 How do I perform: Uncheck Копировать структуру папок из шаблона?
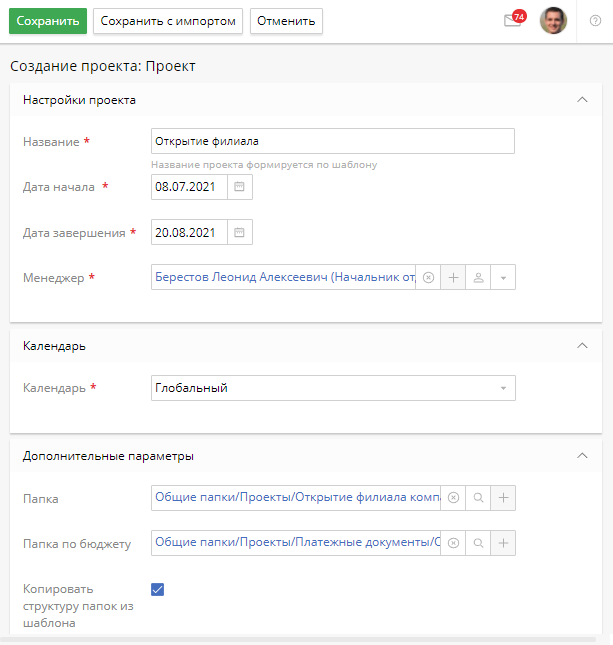[x=157, y=589]
